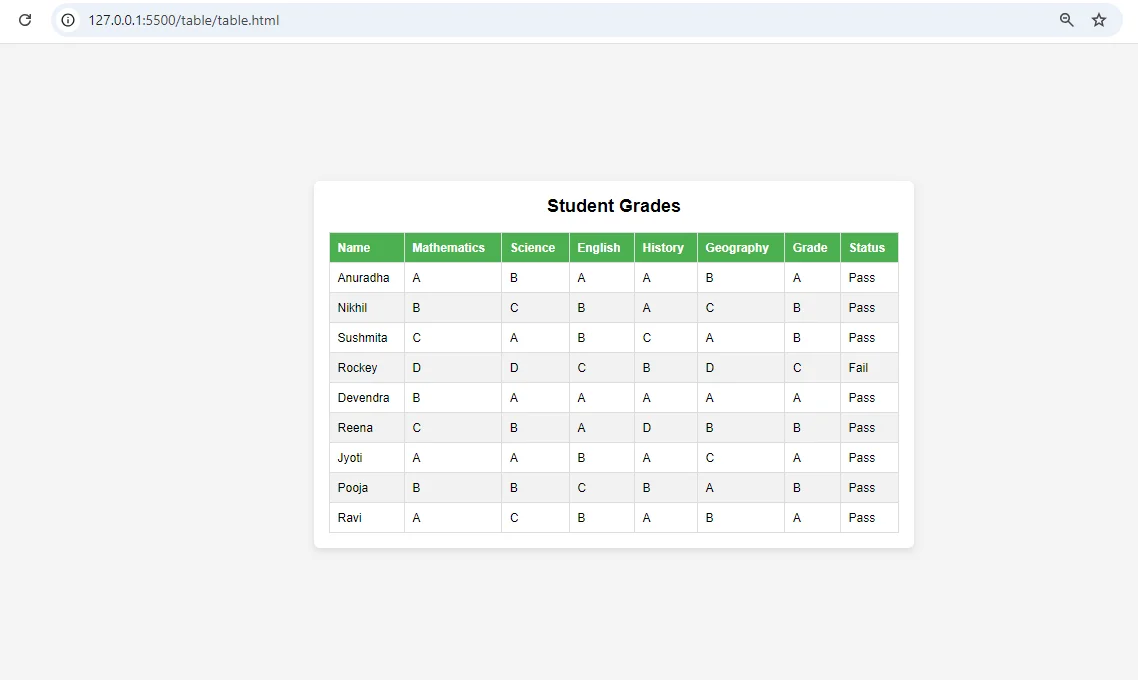
Task: Select Nikhil's row in the table
Action: (352, 307)
